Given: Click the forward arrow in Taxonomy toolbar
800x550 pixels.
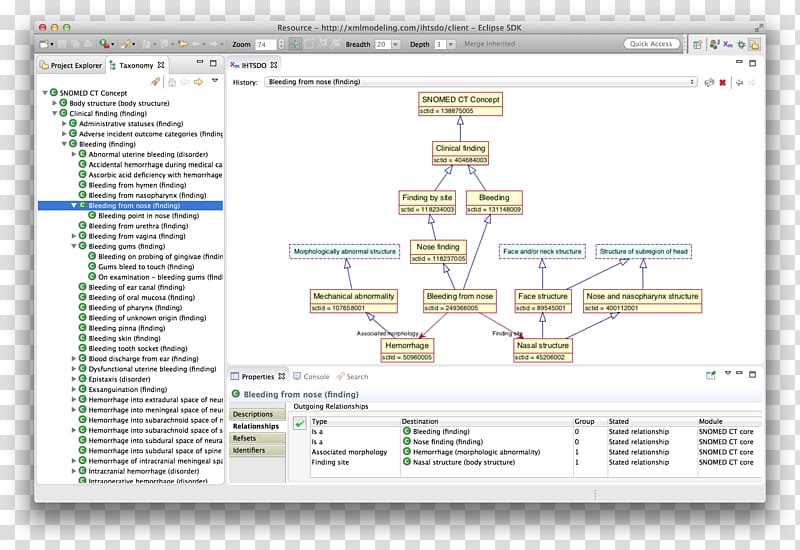Looking at the screenshot, I should click(x=198, y=82).
